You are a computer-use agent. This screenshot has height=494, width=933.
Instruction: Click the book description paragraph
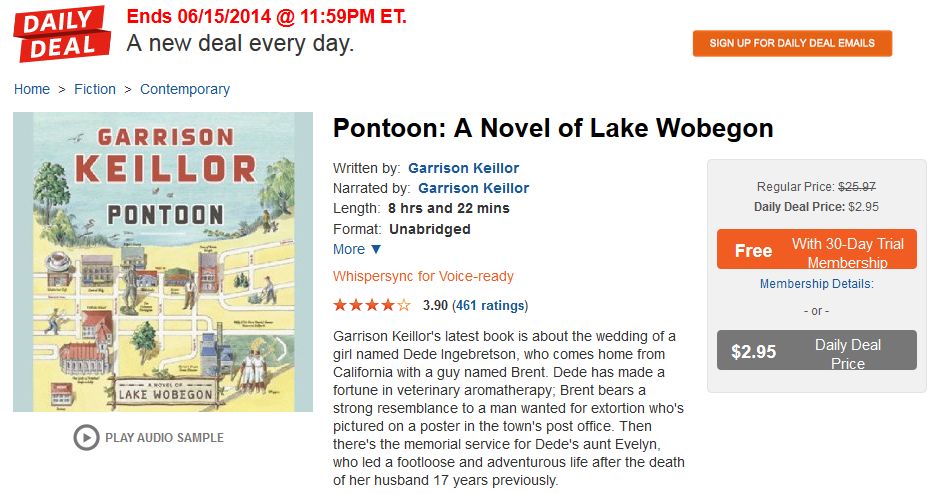510,407
